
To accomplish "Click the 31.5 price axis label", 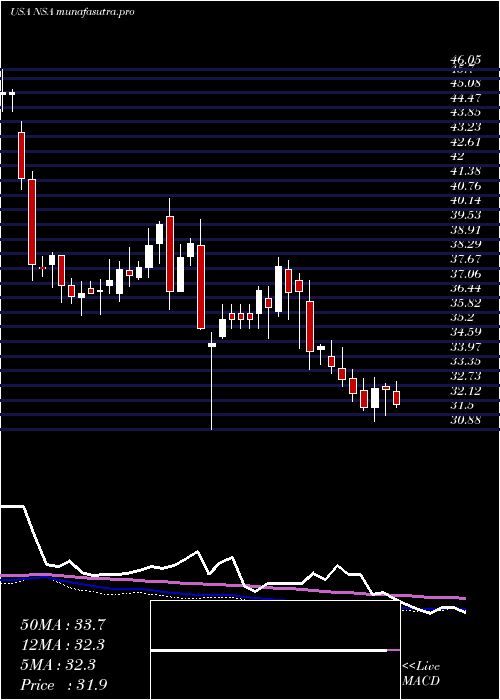I will (462, 405).
